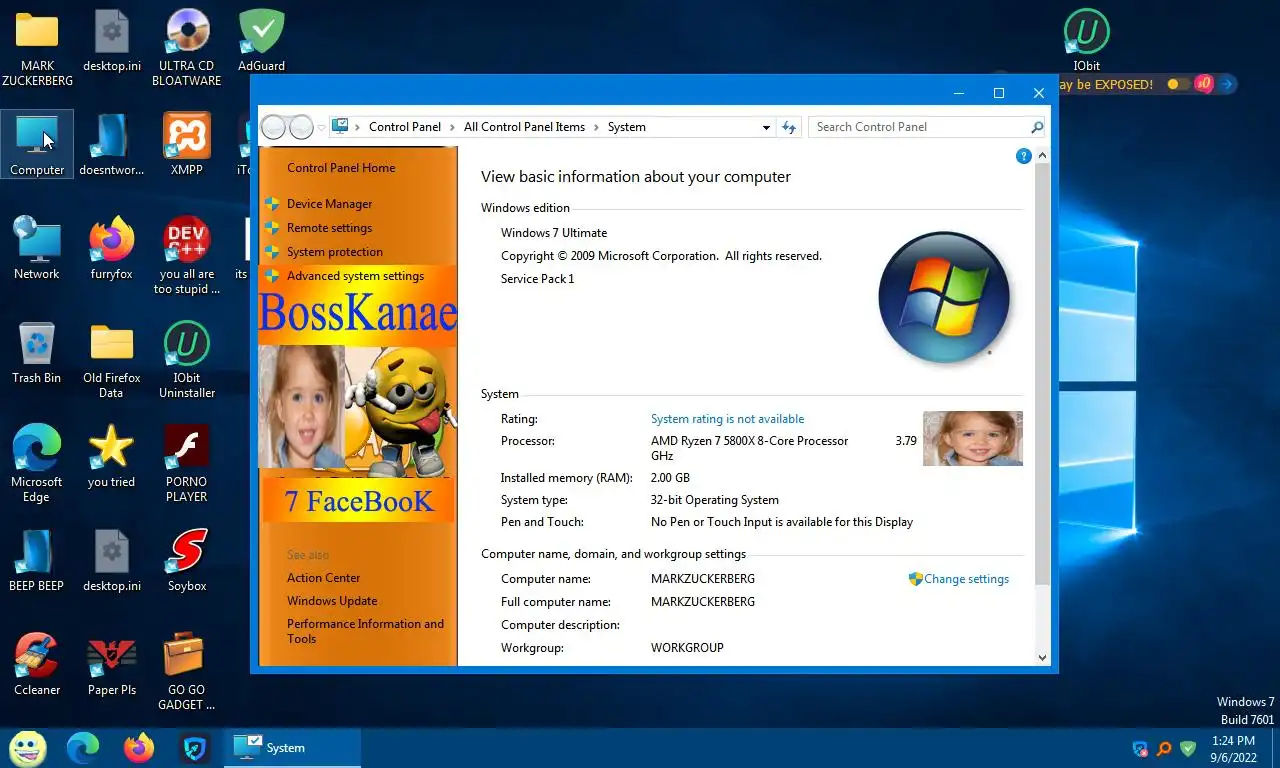
Task: Click the smiley Start button on taskbar
Action: (27, 747)
